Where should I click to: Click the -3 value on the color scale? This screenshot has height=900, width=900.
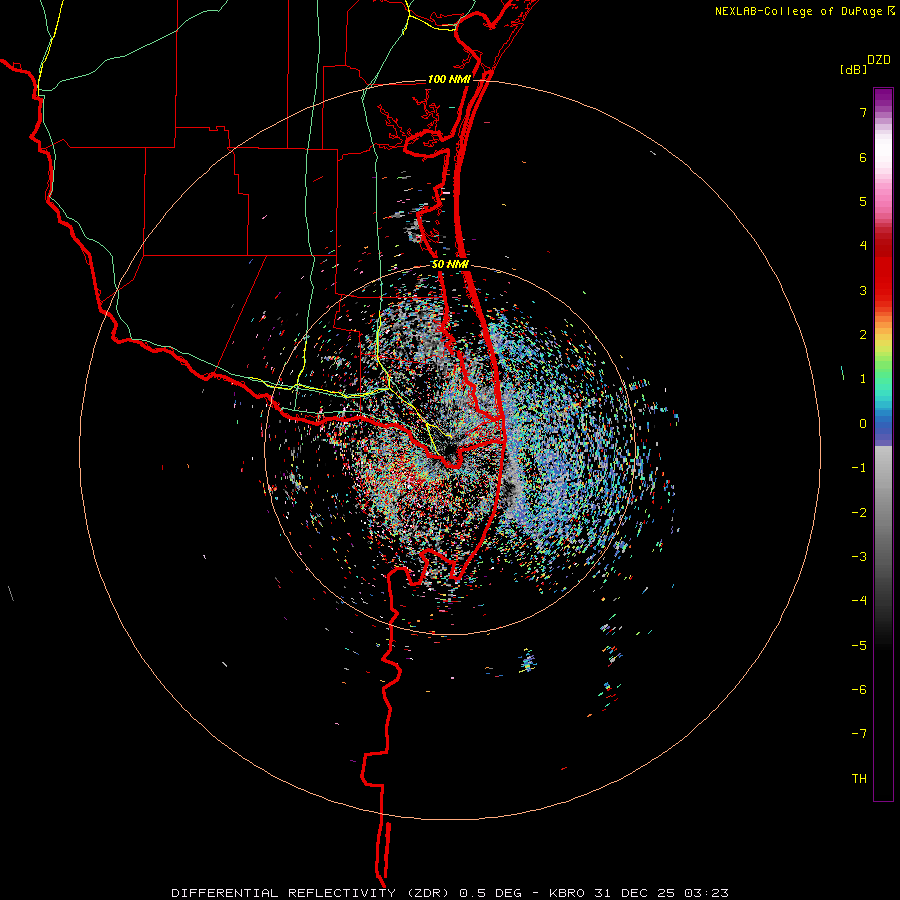859,557
